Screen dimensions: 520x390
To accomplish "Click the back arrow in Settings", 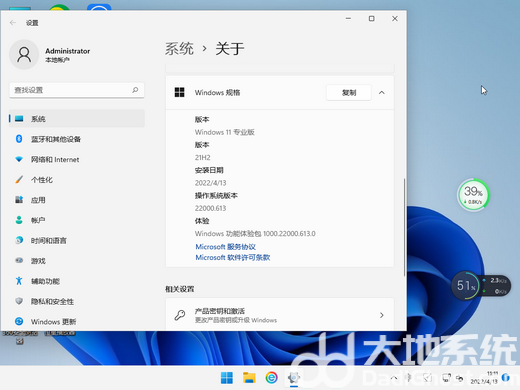I will pyautogui.click(x=13, y=23).
